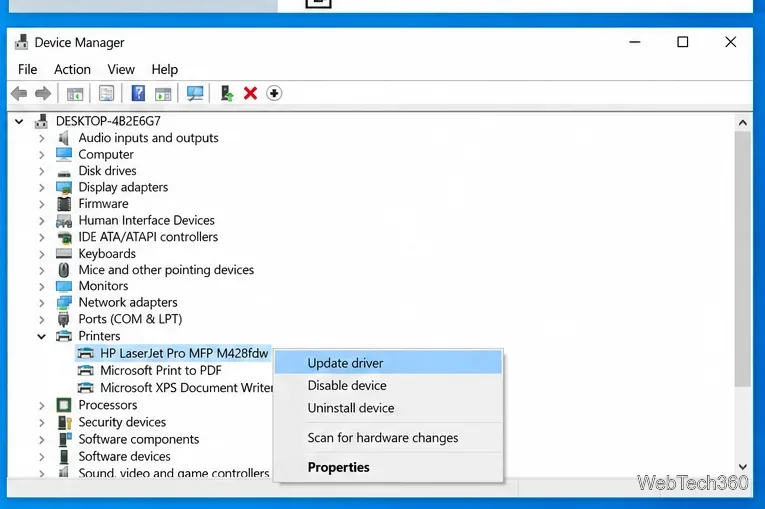The width and height of the screenshot is (765, 509).
Task: Click the Update device driver toolbar icon
Action: click(x=227, y=93)
